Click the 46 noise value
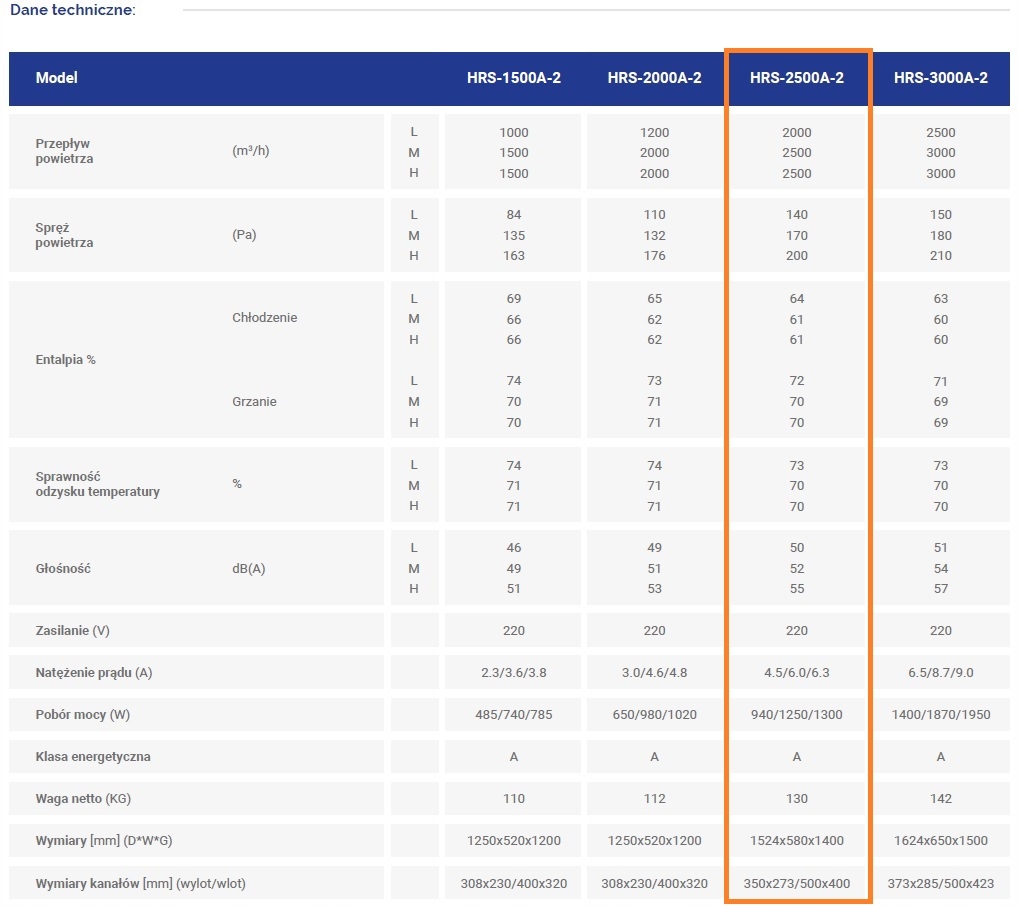1019x907 pixels. (x=513, y=548)
